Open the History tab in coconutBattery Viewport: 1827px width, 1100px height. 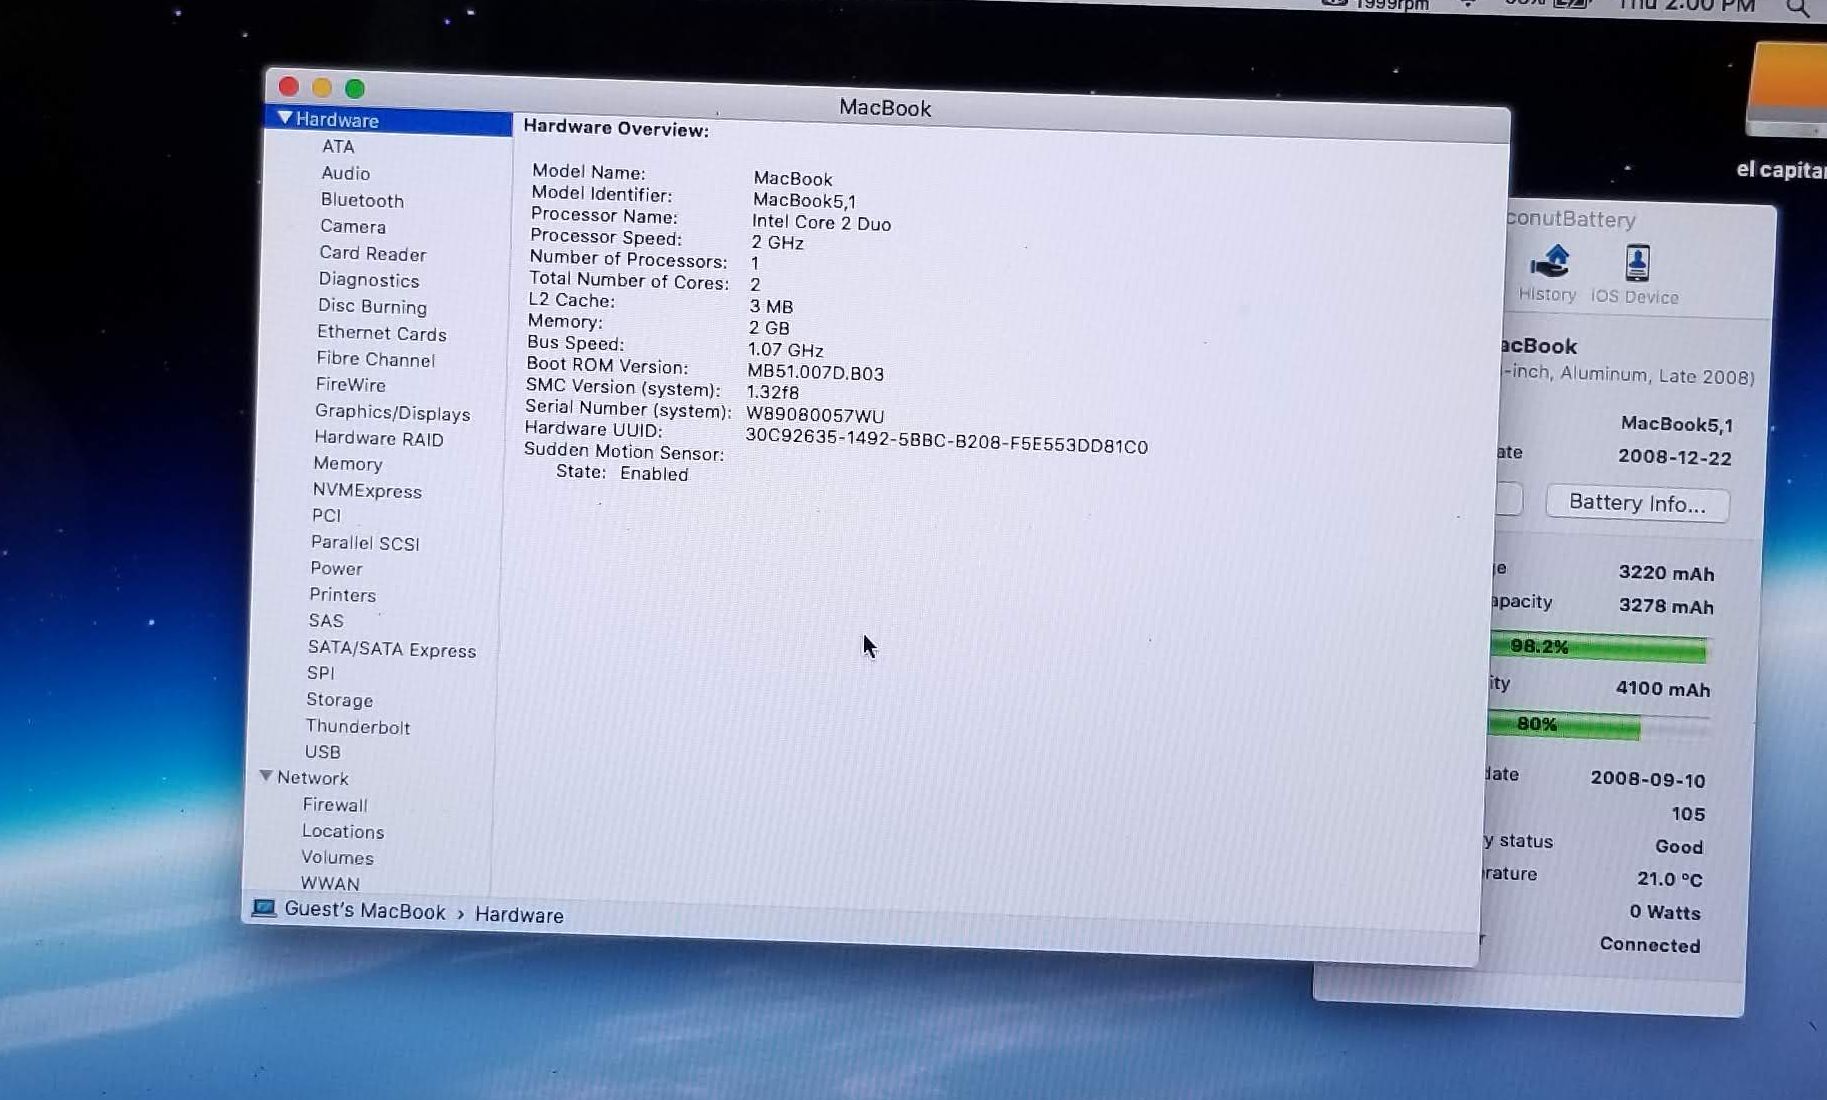[1548, 273]
